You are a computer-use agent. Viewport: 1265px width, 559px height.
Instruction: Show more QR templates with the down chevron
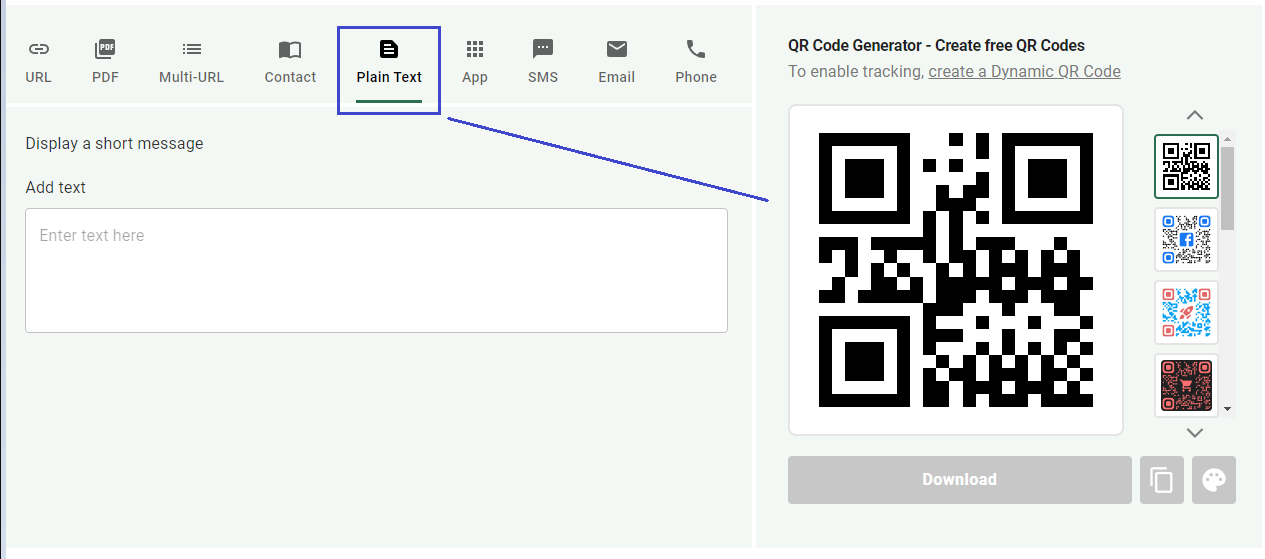pyautogui.click(x=1195, y=433)
